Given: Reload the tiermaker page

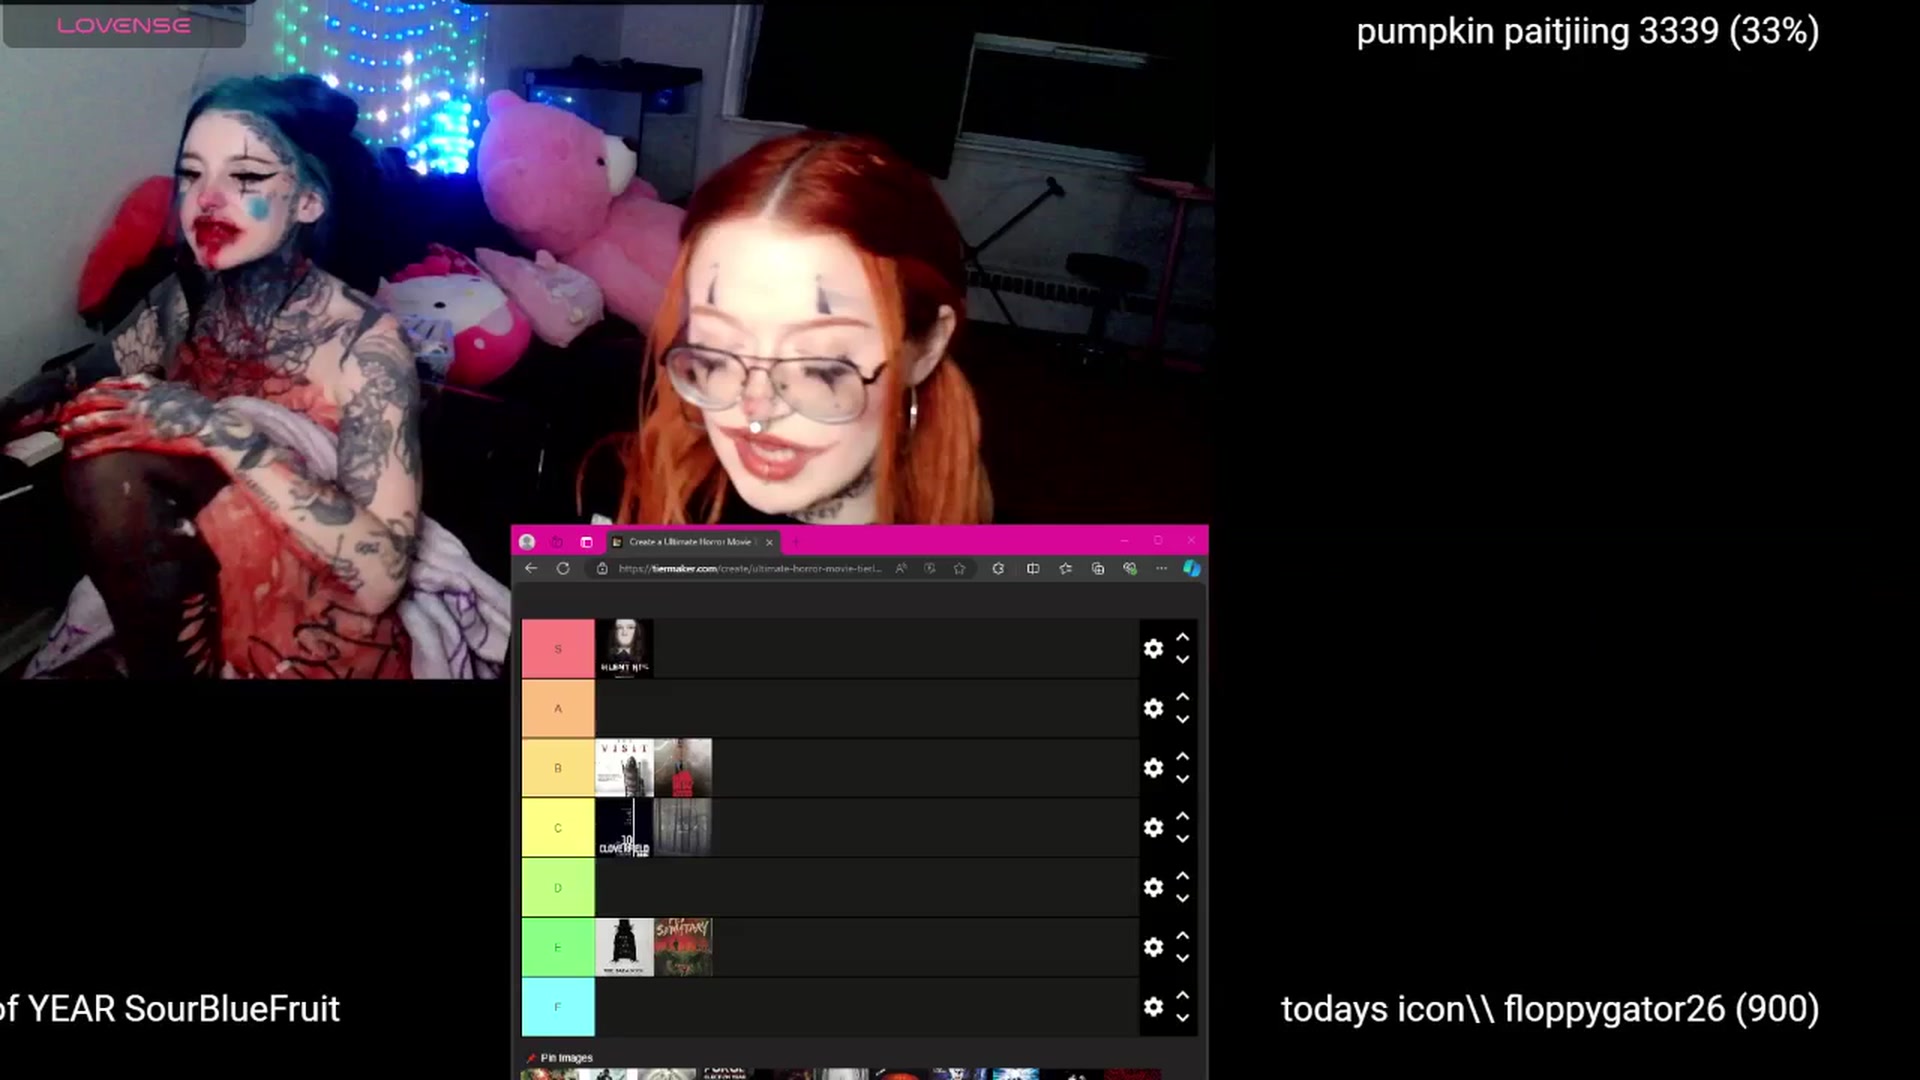Looking at the screenshot, I should (x=563, y=568).
